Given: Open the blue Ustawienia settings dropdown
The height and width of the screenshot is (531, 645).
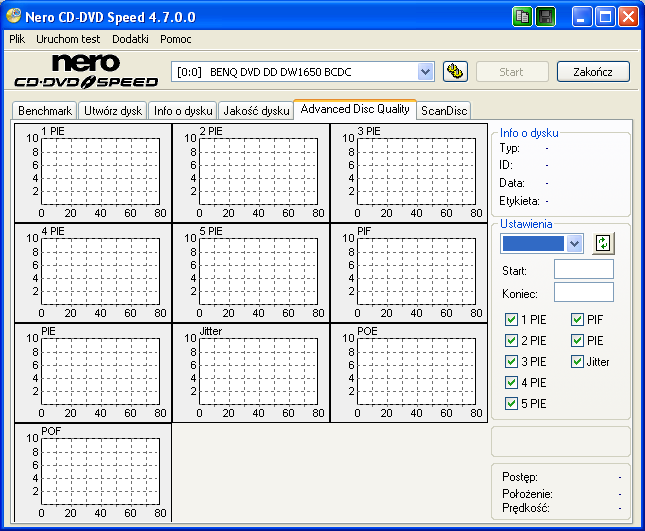Looking at the screenshot, I should (574, 243).
